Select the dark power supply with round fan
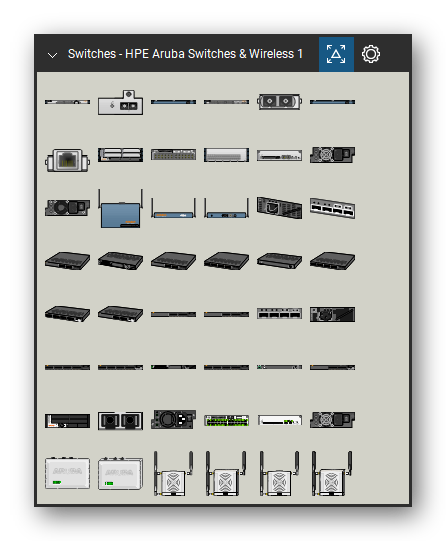The image size is (446, 541). [x=68, y=208]
